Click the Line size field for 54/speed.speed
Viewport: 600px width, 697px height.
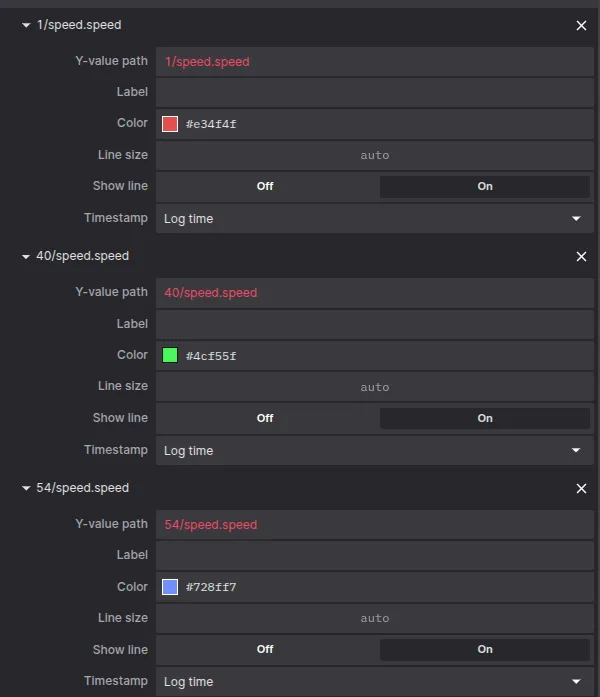click(374, 618)
